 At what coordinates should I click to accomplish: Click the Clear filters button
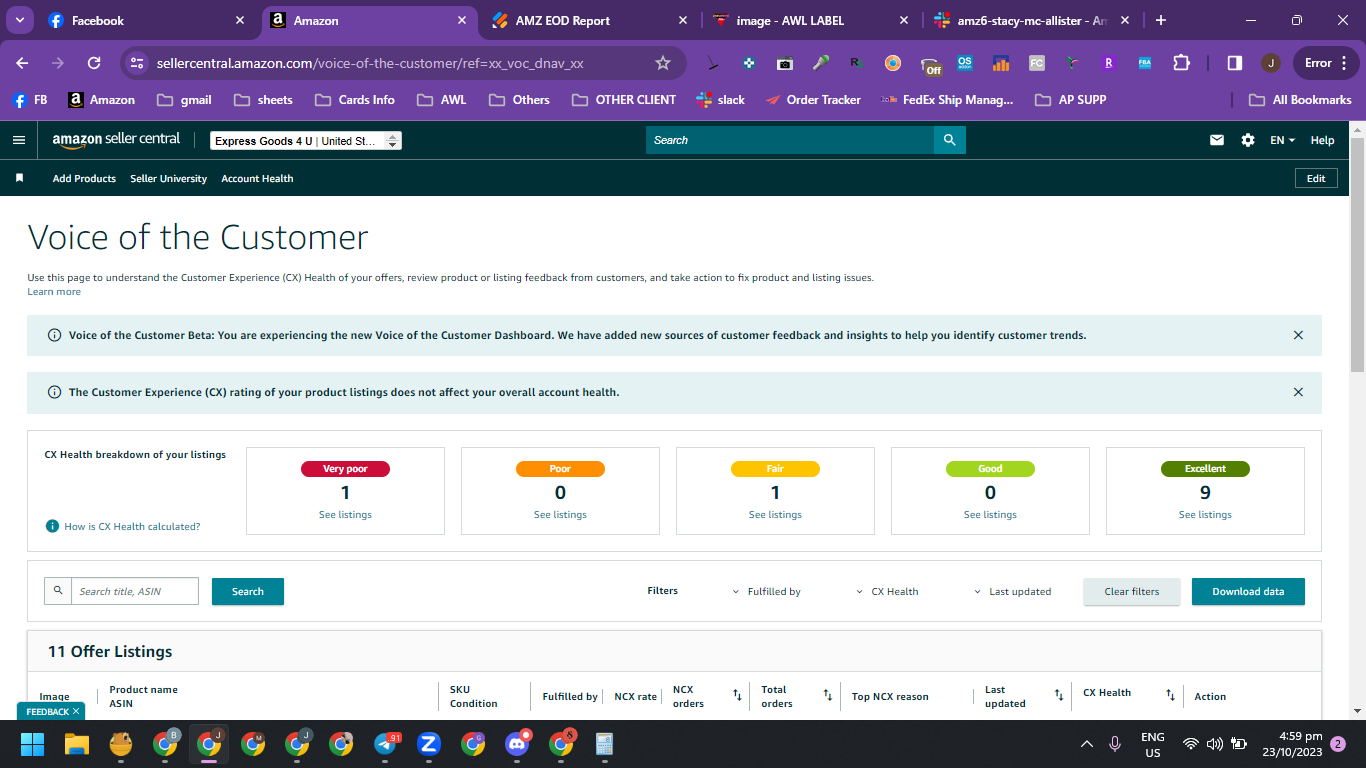pyautogui.click(x=1132, y=591)
